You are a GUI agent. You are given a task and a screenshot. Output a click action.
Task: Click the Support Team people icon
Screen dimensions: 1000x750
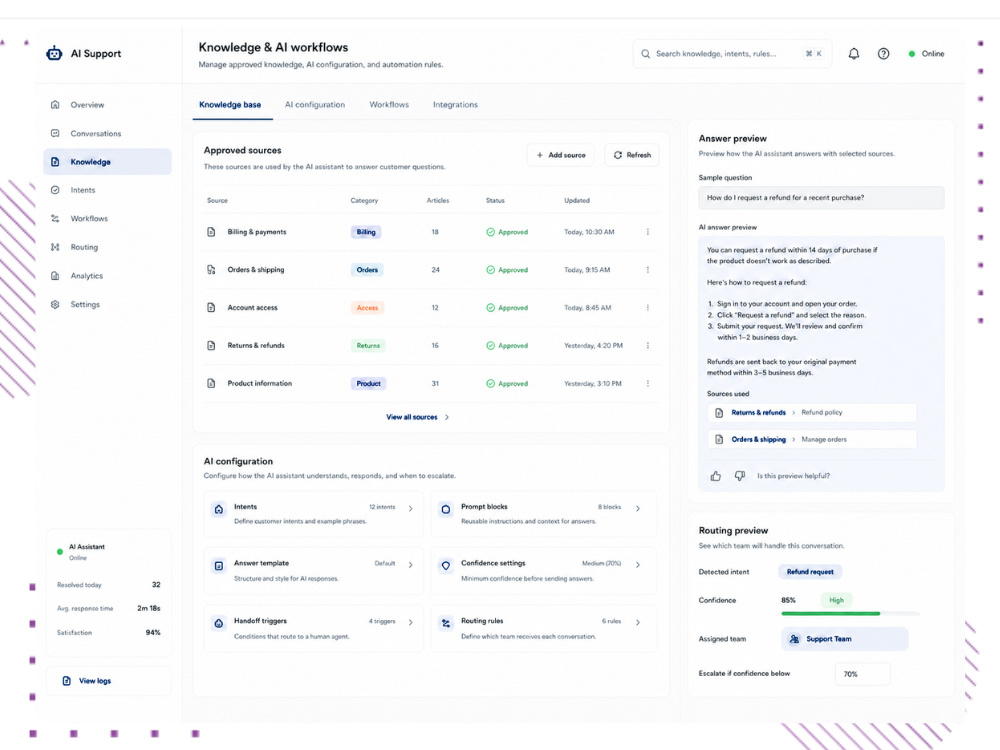pos(794,639)
